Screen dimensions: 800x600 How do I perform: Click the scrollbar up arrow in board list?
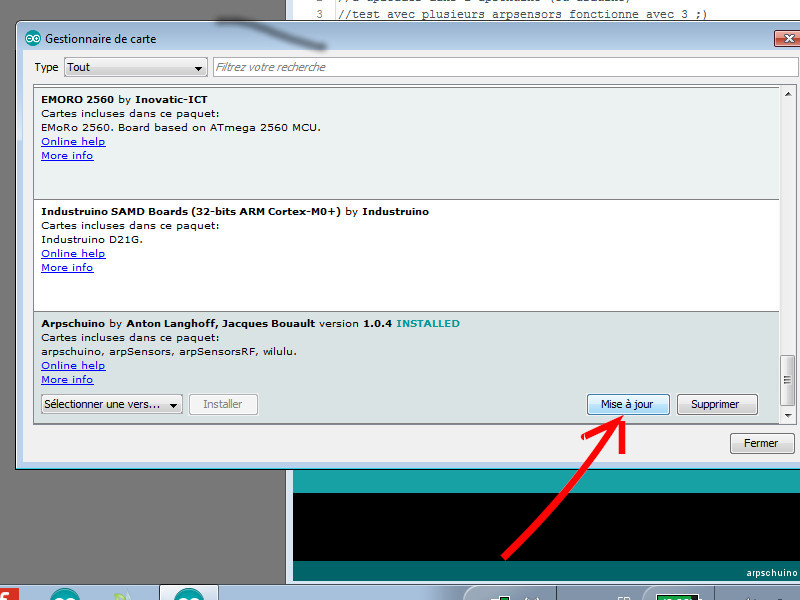click(788, 94)
